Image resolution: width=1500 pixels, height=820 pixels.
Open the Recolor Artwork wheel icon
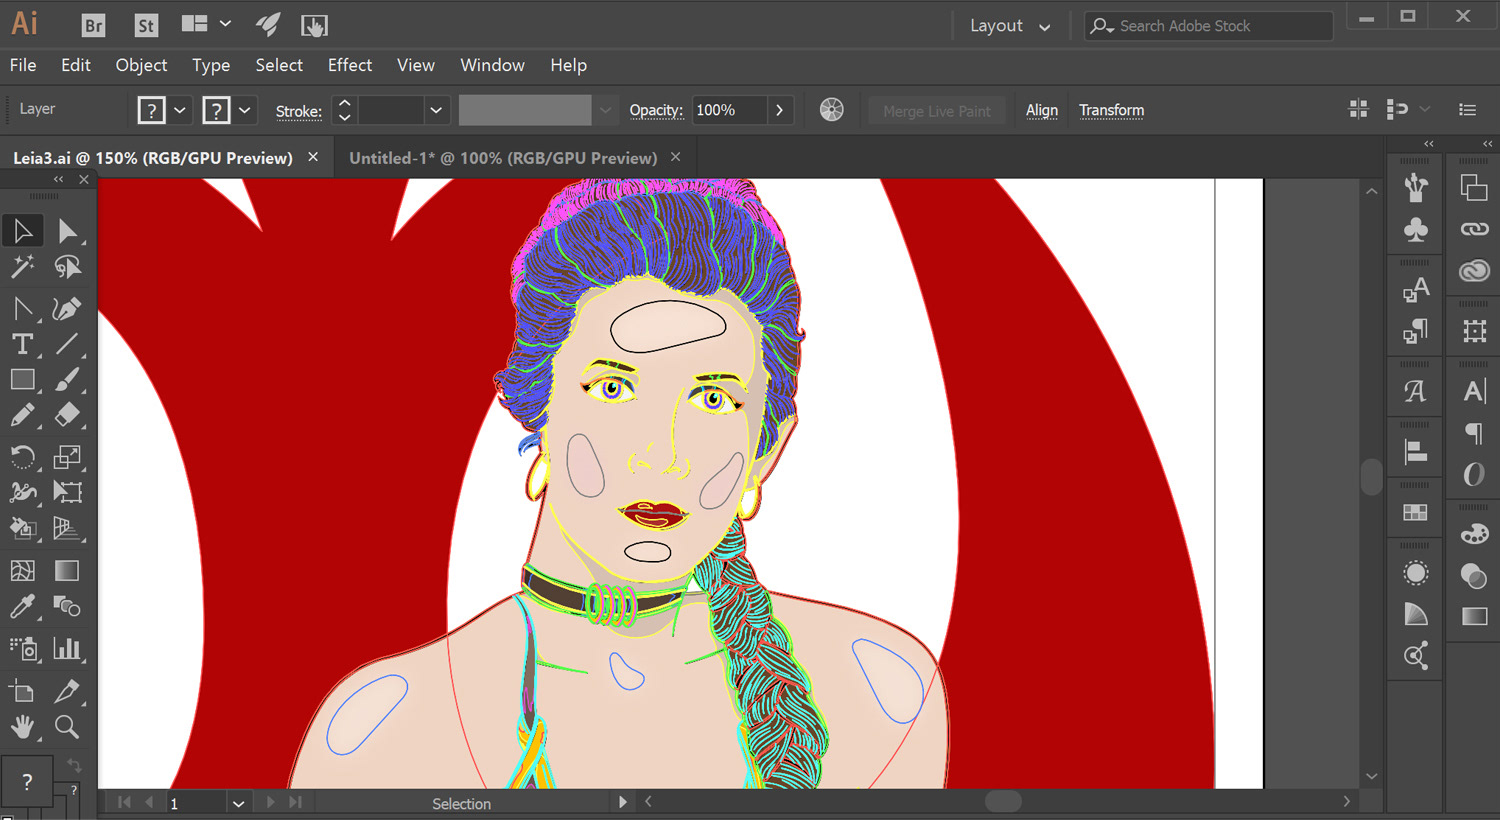coord(832,110)
